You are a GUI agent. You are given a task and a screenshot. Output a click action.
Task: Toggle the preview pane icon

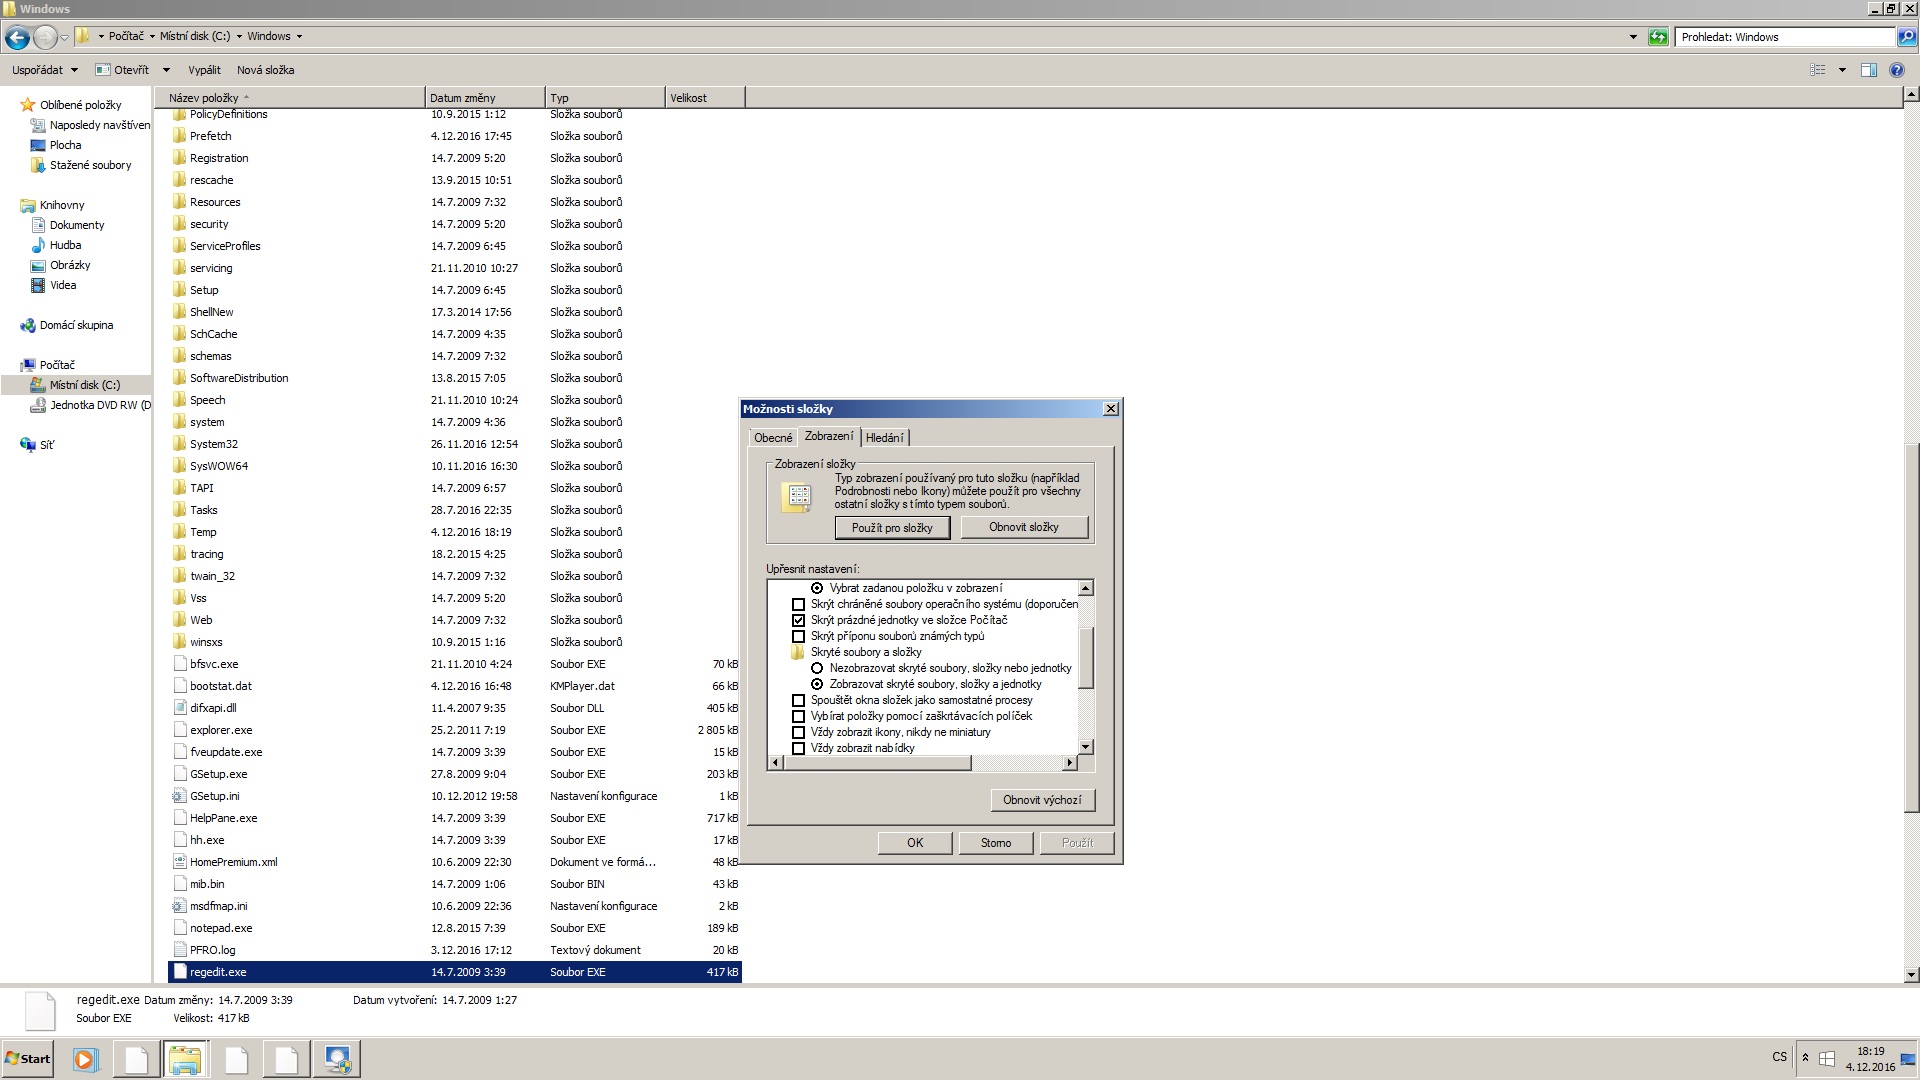tap(1868, 70)
